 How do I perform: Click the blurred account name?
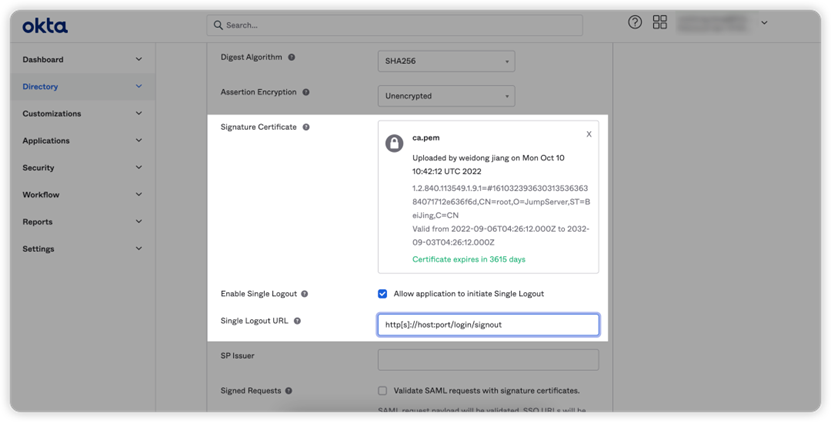pos(713,23)
